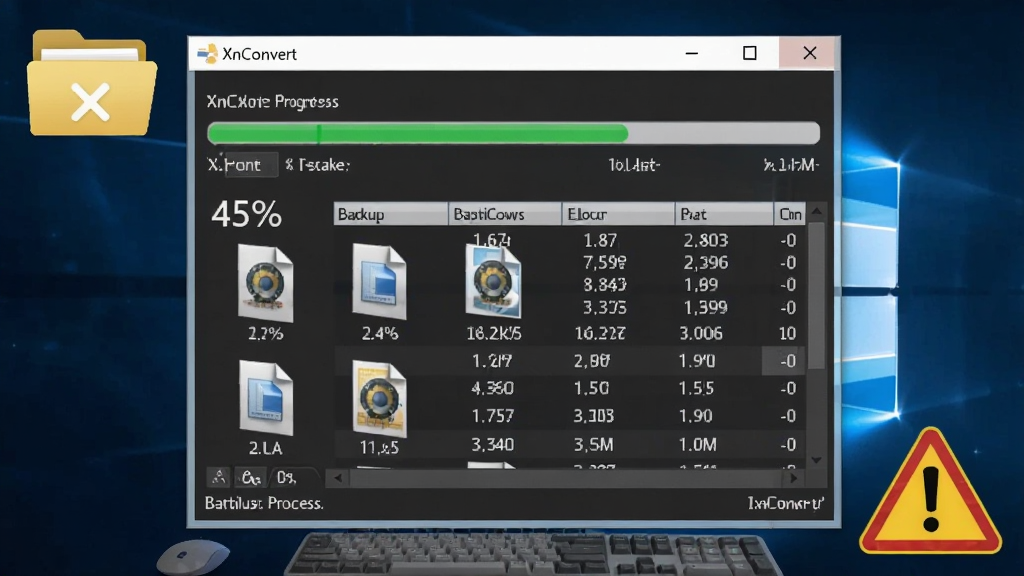The height and width of the screenshot is (576, 1024).
Task: Click the '%1.bM-' text at right
Action: point(791,165)
